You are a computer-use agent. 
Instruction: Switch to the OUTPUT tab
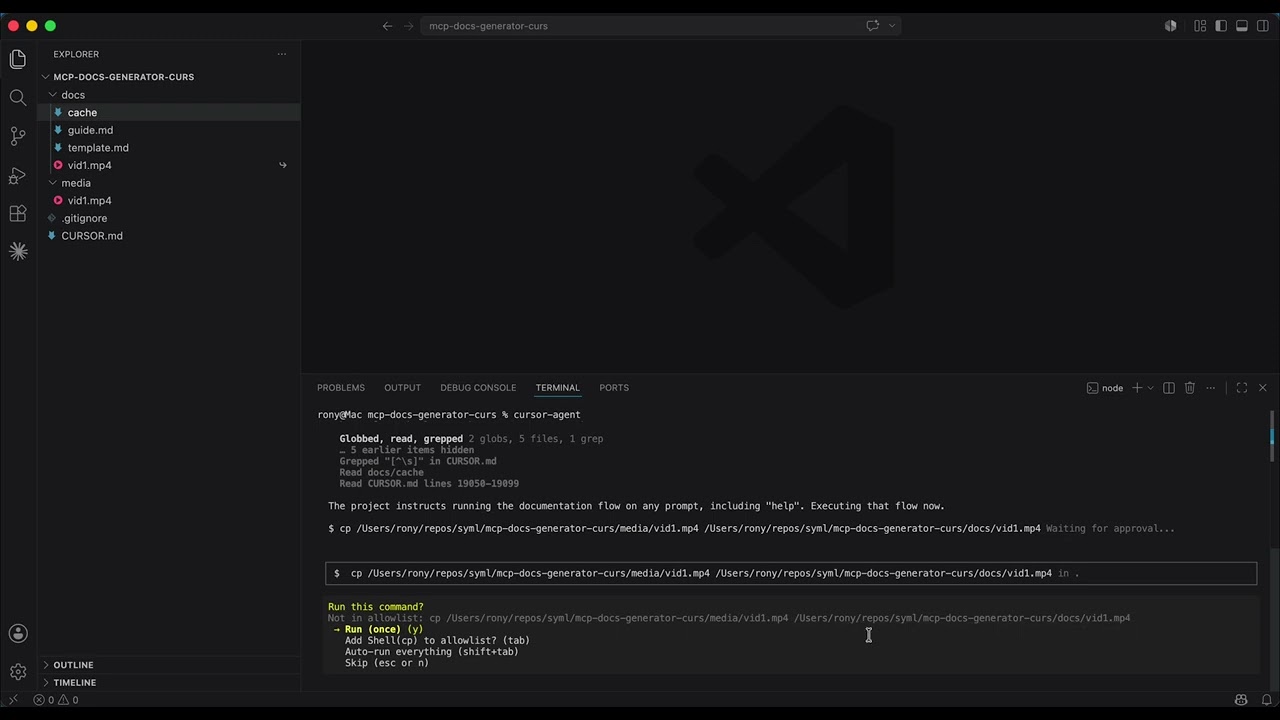(x=402, y=388)
